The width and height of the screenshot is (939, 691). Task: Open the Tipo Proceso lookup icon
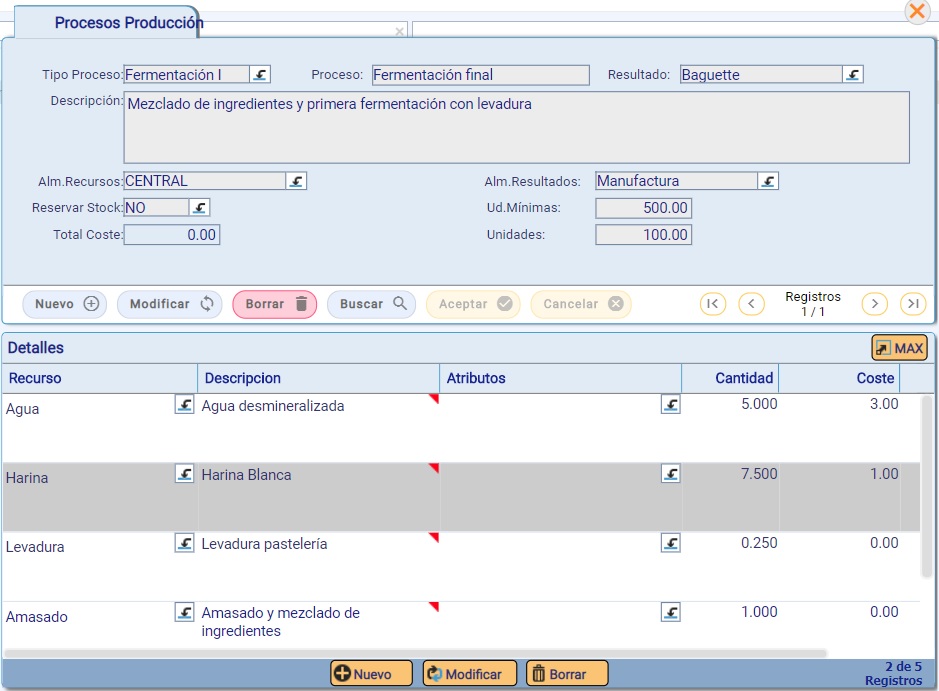click(260, 75)
